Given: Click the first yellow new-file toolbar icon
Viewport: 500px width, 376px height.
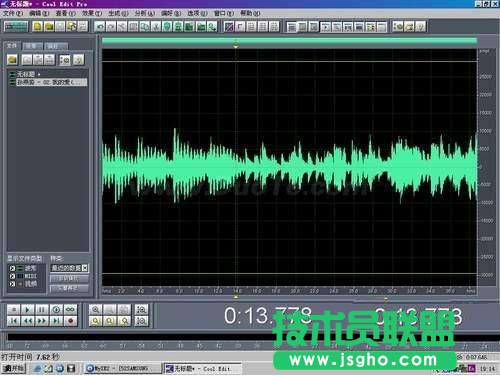Looking at the screenshot, I should point(38,26).
